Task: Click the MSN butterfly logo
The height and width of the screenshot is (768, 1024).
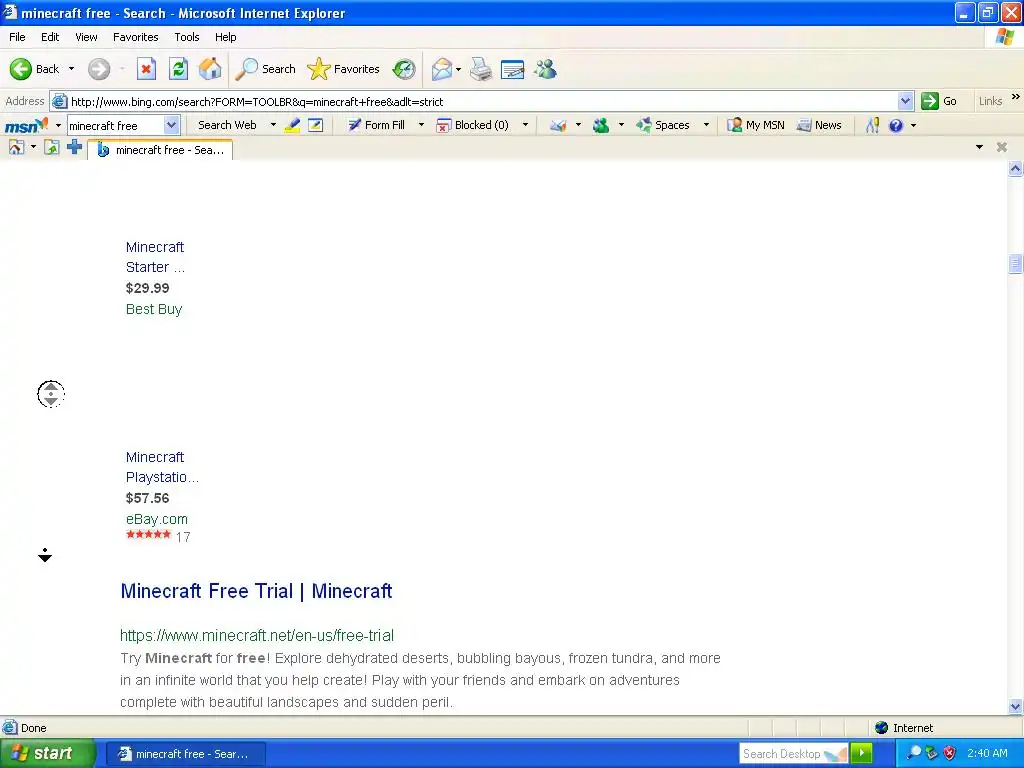Action: (x=26, y=125)
